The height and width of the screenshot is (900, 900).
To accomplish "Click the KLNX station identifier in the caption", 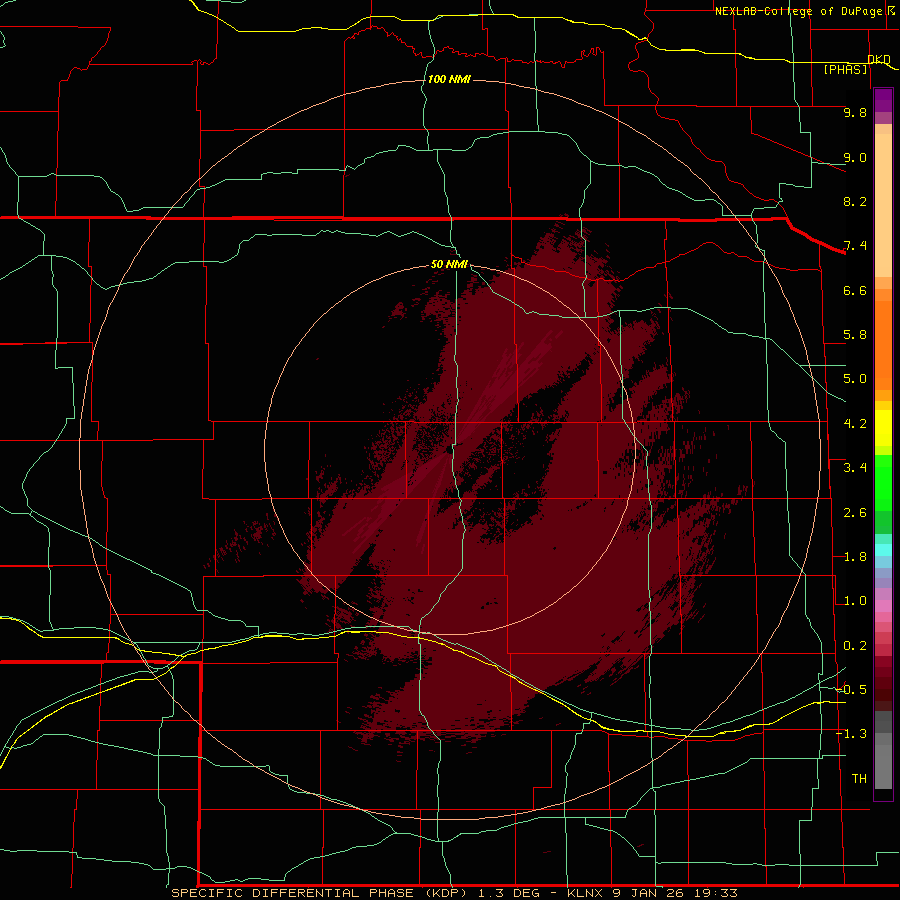I will (x=585, y=893).
